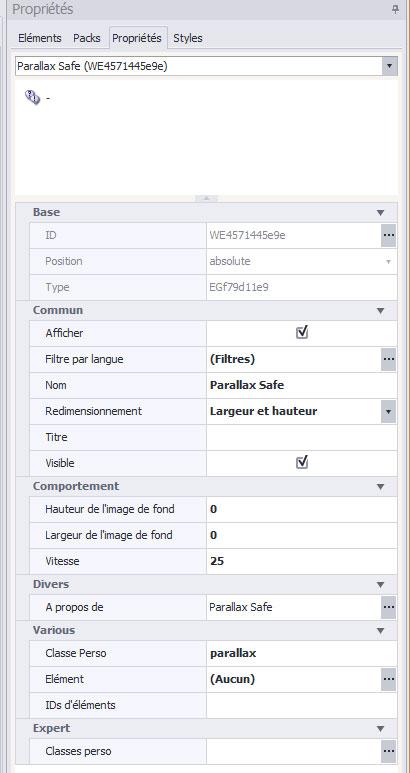Click the Titre value field
410x773 pixels.
(x=302, y=437)
